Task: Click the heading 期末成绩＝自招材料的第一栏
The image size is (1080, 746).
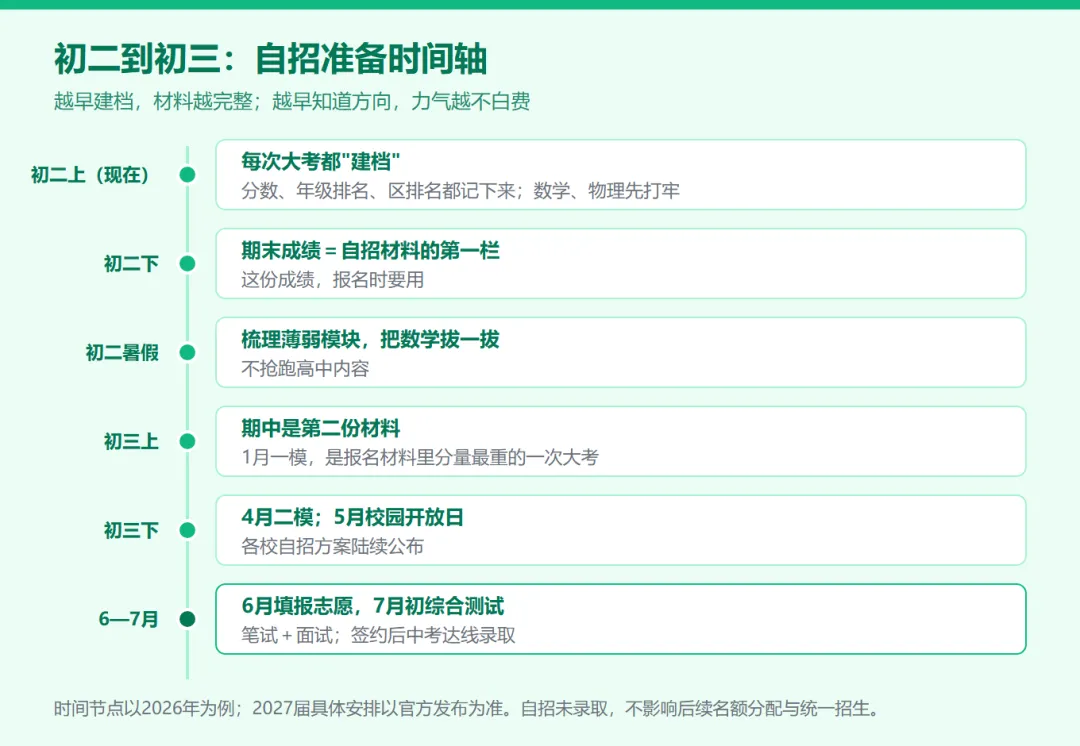Action: coord(370,250)
